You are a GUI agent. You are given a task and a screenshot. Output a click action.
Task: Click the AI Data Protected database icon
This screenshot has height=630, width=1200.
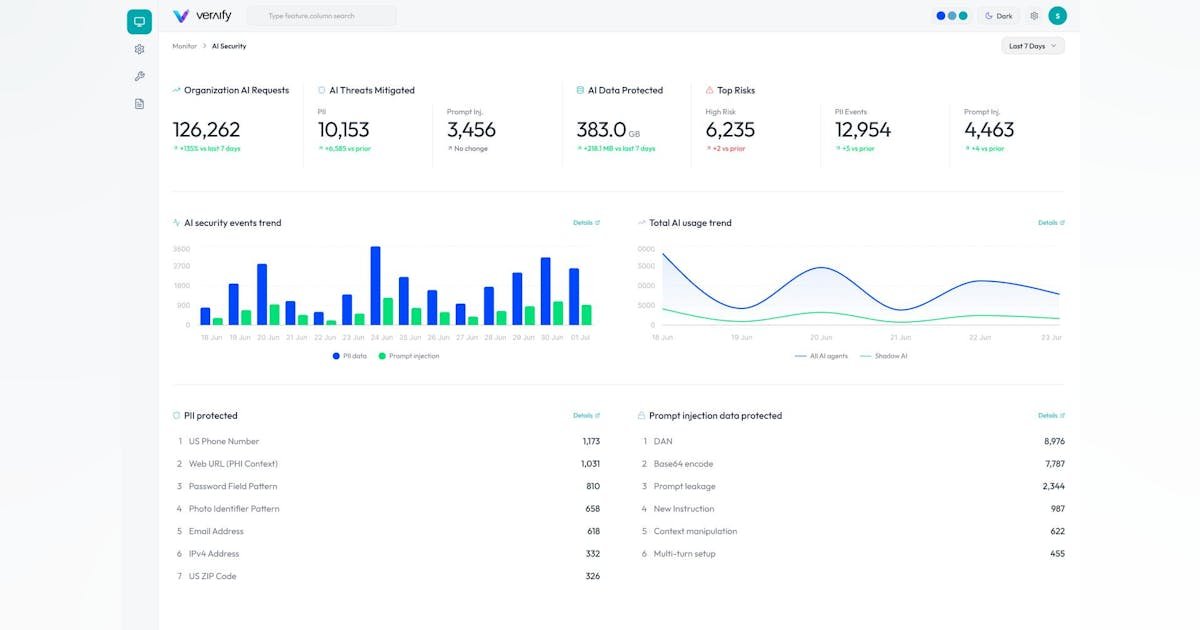[x=580, y=90]
